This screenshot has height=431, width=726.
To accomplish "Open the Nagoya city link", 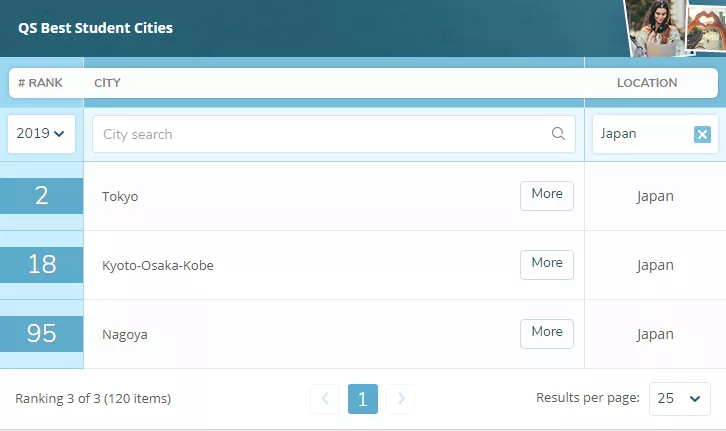I will (x=125, y=335).
